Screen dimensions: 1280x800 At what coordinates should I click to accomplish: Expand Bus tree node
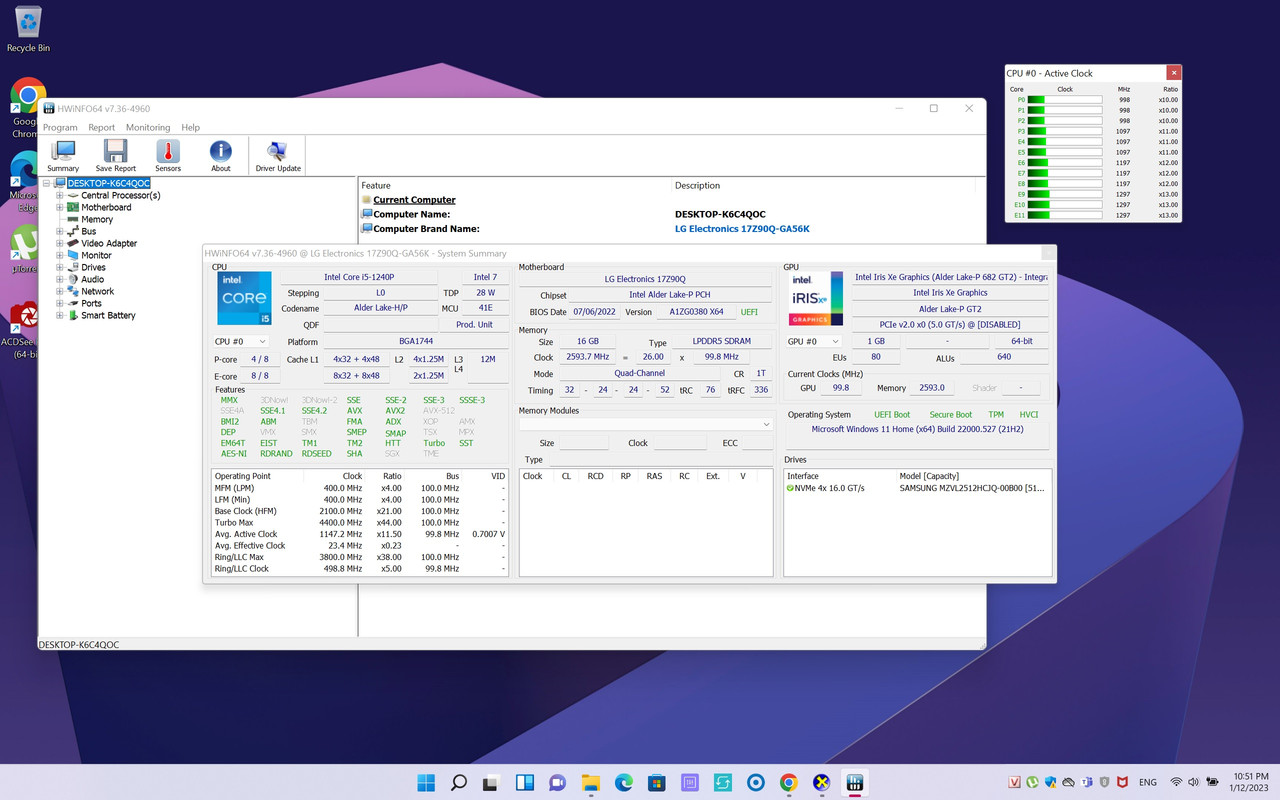point(60,231)
